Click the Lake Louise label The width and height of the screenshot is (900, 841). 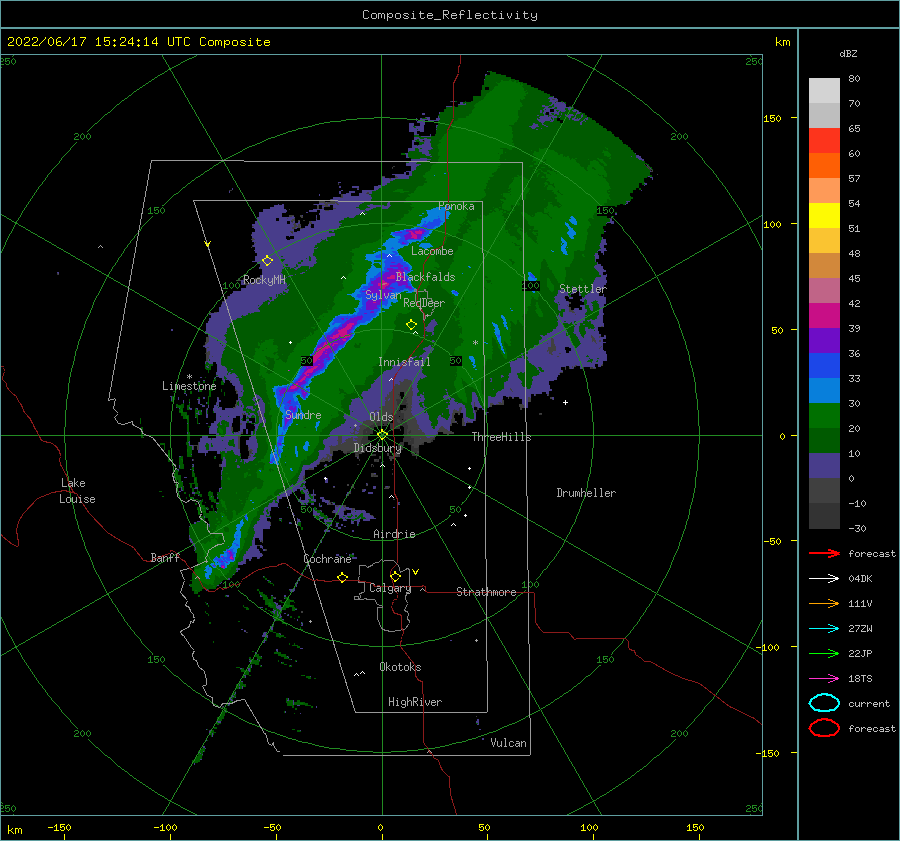coord(78,491)
